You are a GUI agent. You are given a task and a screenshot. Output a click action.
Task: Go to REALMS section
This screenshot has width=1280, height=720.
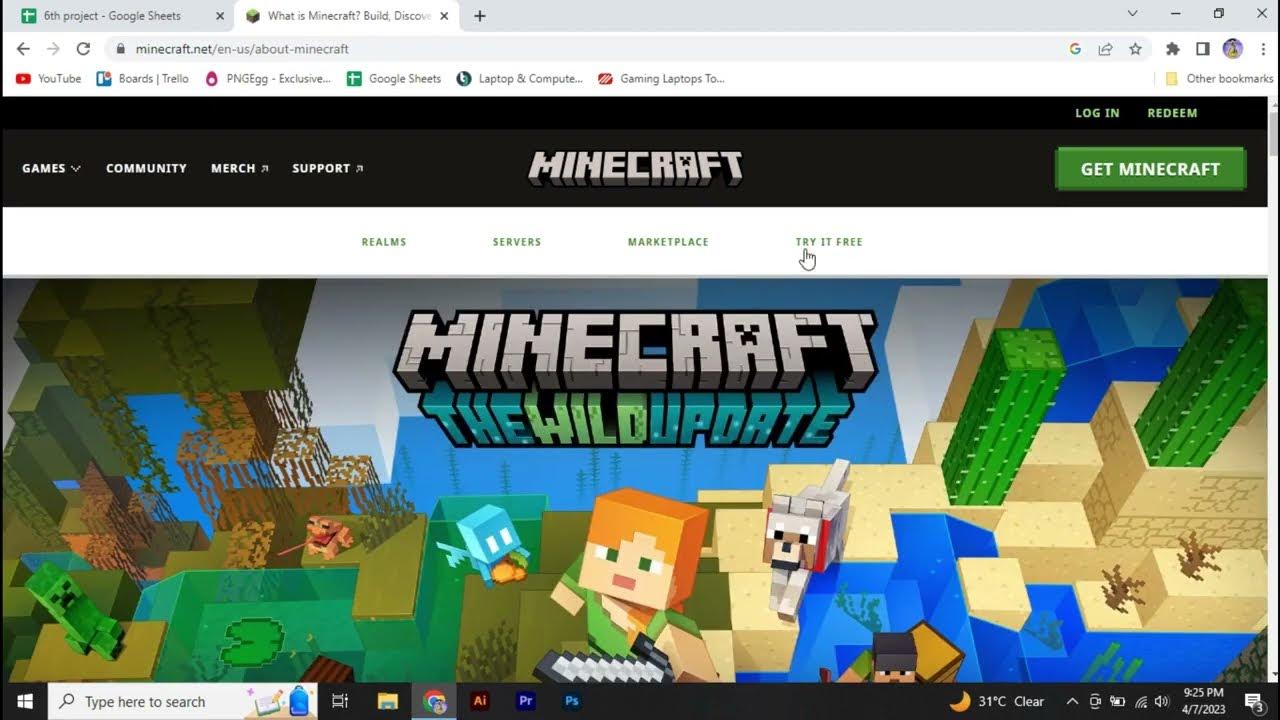click(x=384, y=242)
